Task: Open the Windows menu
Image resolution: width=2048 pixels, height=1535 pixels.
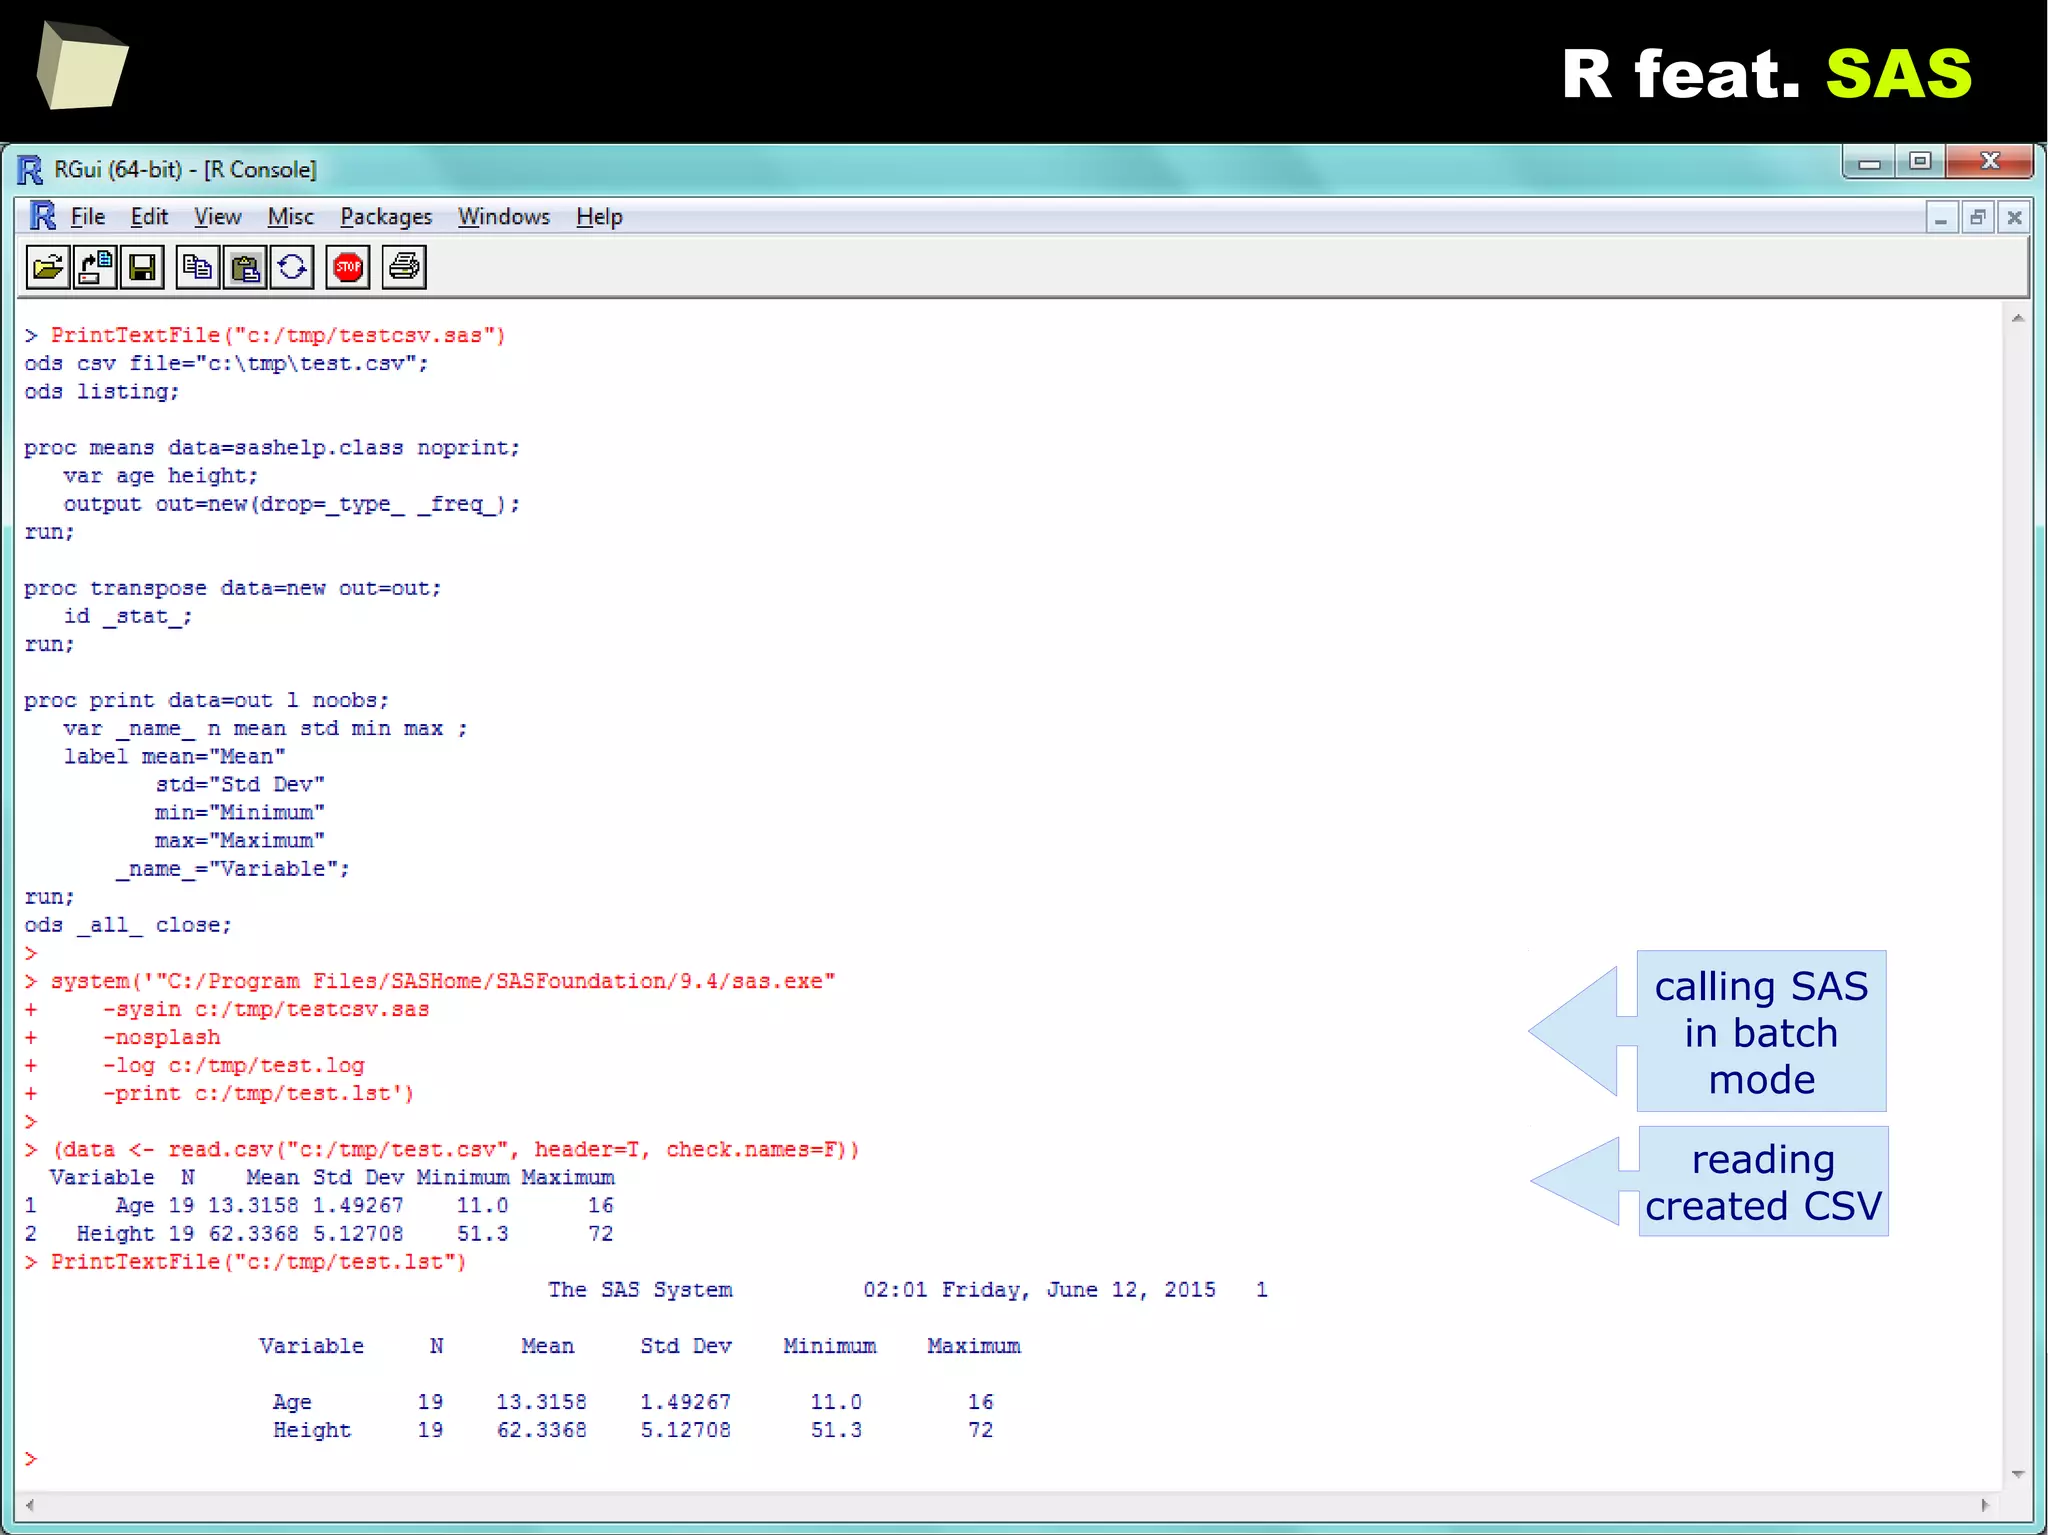Action: pos(504,217)
